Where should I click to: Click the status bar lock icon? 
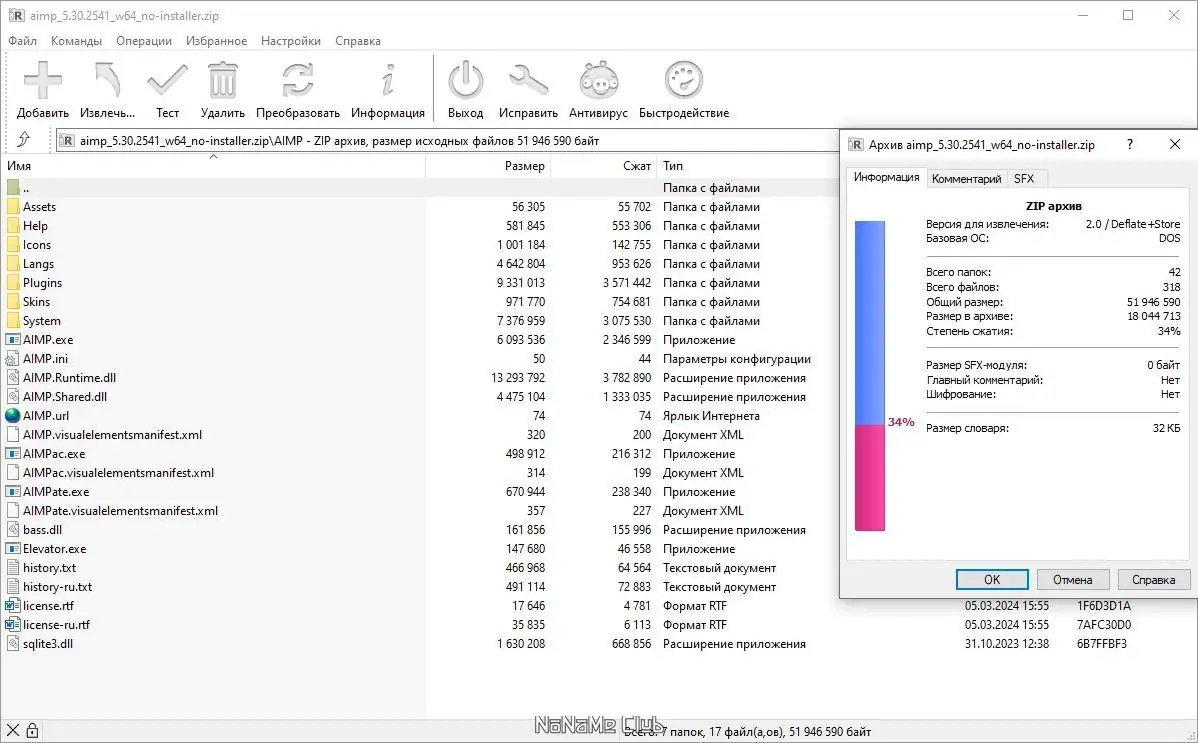(32, 731)
